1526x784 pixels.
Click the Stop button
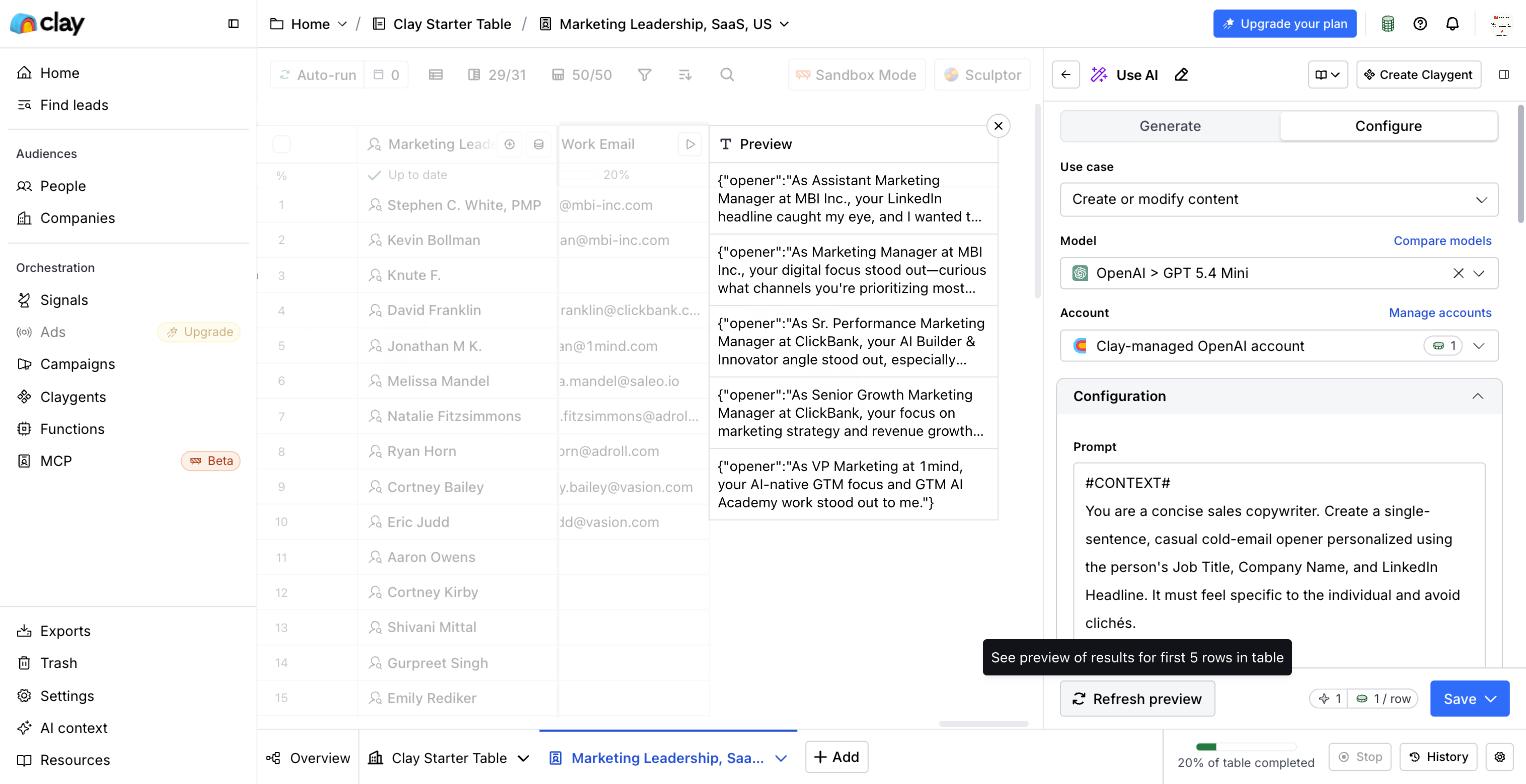pos(1360,757)
